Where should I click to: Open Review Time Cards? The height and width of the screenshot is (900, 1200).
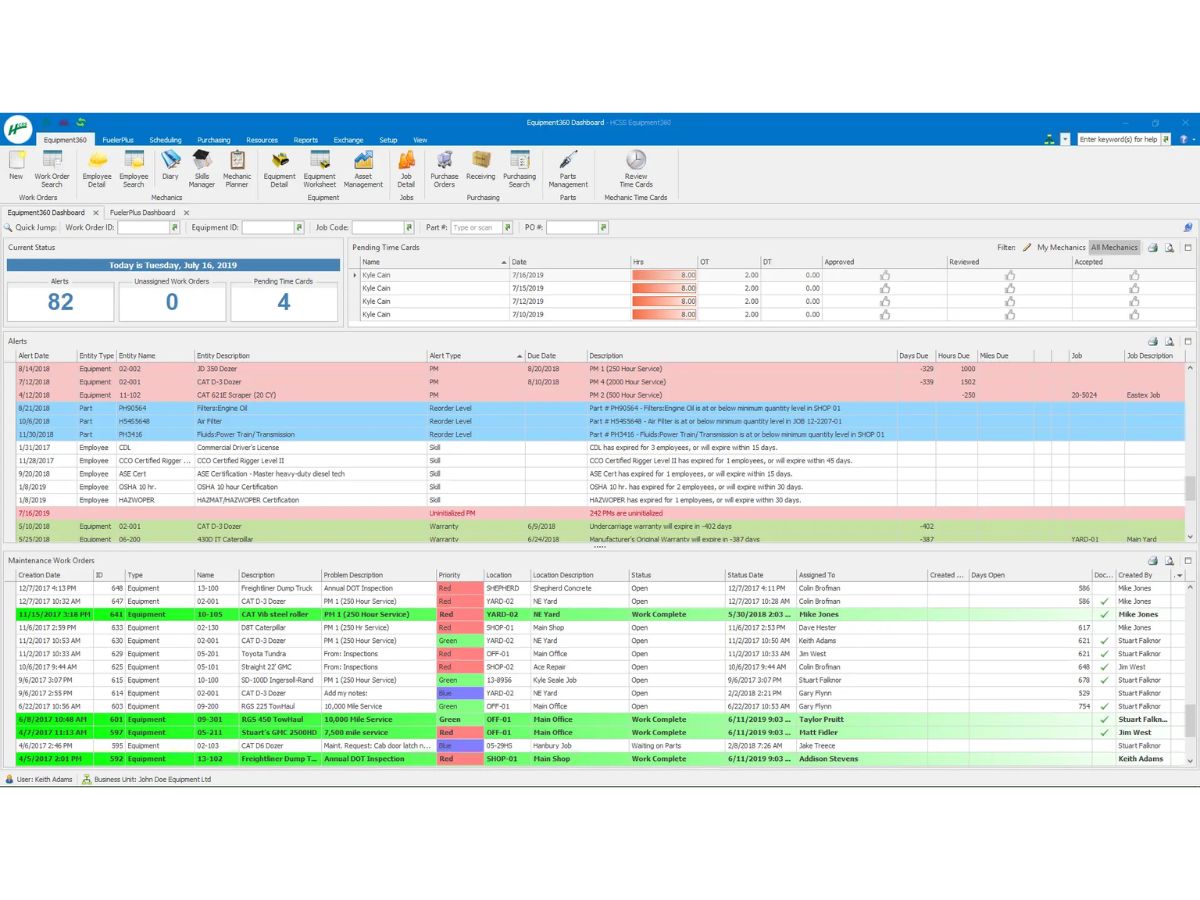pyautogui.click(x=636, y=168)
